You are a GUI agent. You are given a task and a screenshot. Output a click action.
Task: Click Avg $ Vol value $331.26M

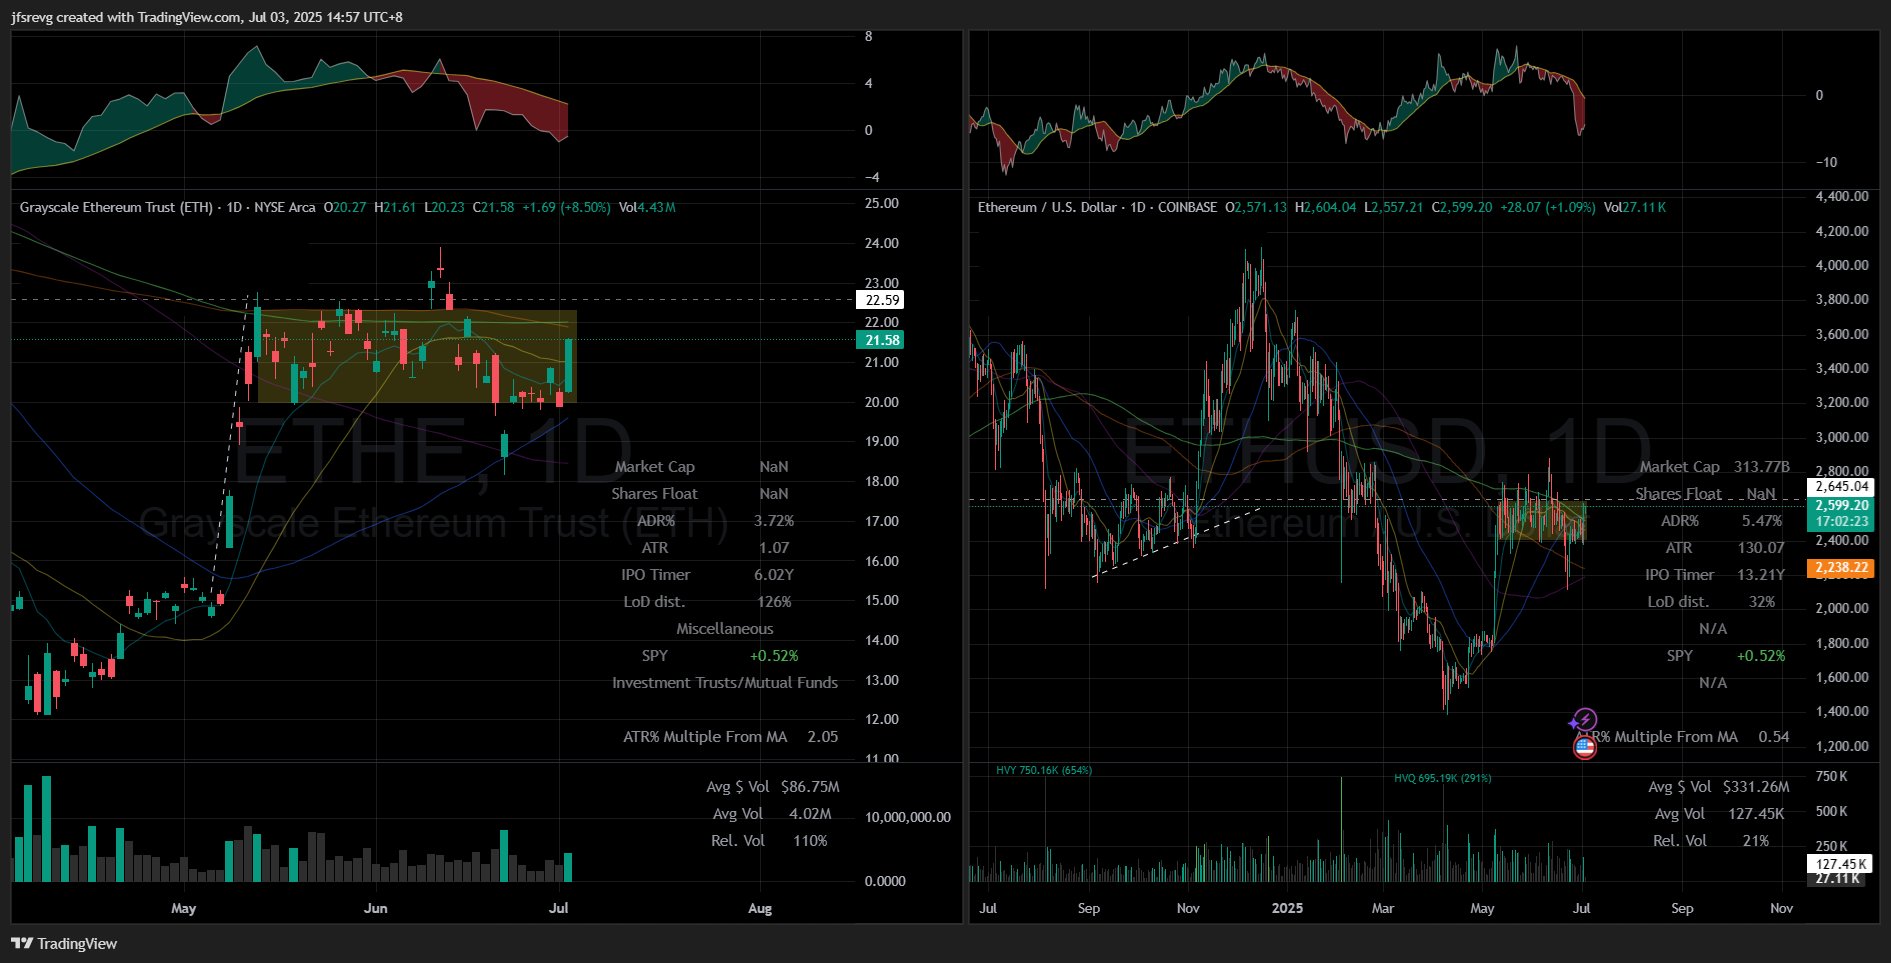click(1756, 787)
